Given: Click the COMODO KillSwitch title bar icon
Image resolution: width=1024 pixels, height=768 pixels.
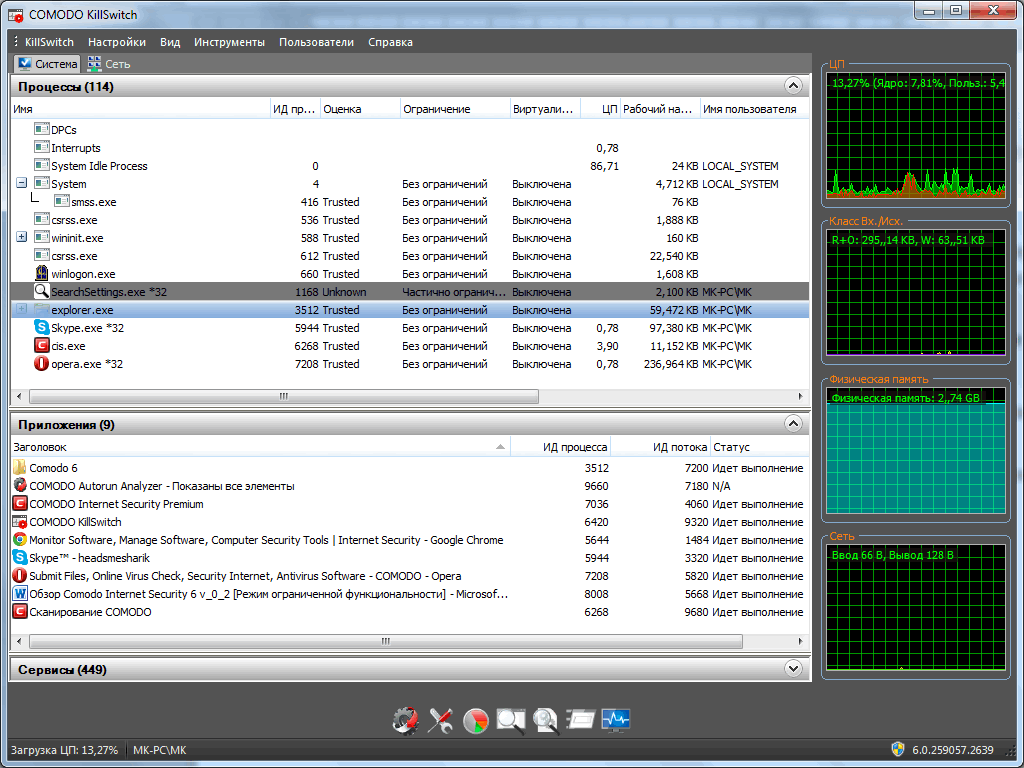Looking at the screenshot, I should 16,14.
